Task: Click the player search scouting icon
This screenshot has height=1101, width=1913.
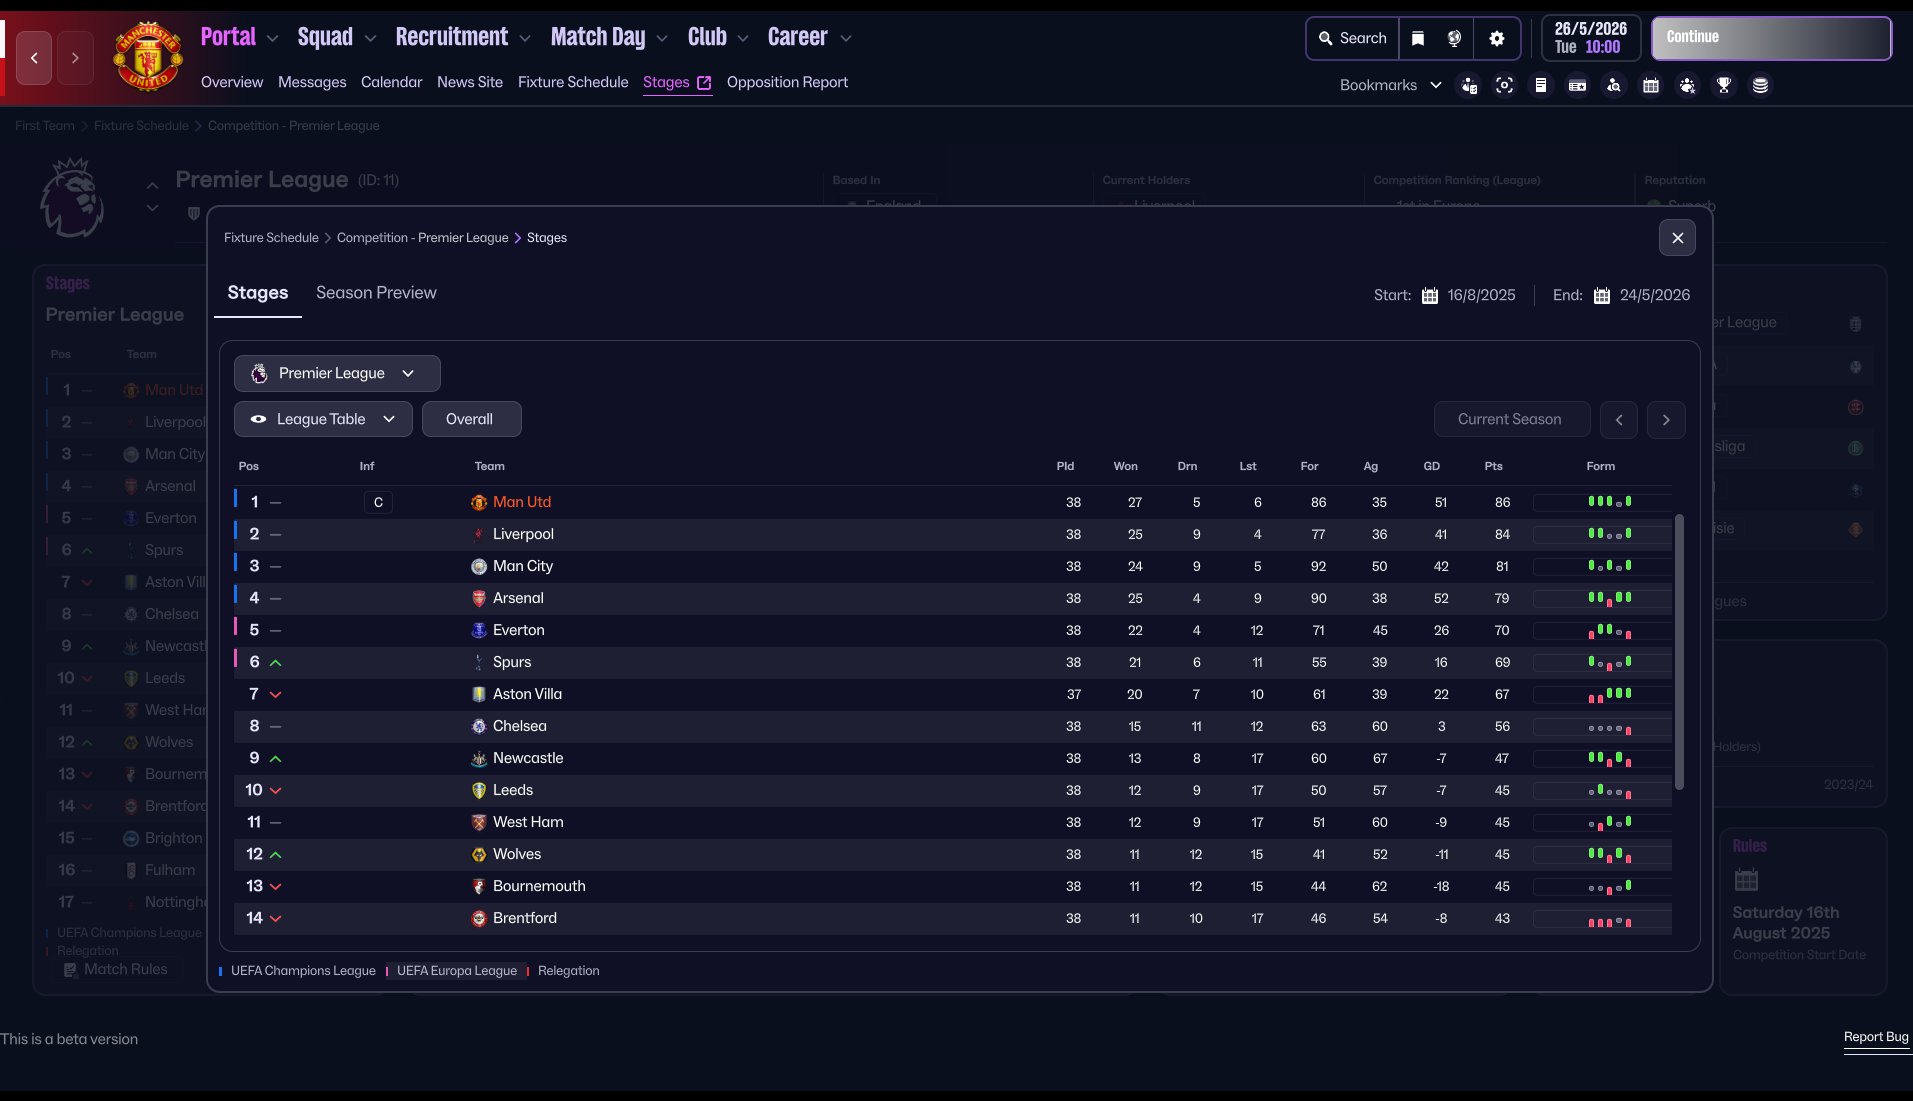Action: point(1613,86)
